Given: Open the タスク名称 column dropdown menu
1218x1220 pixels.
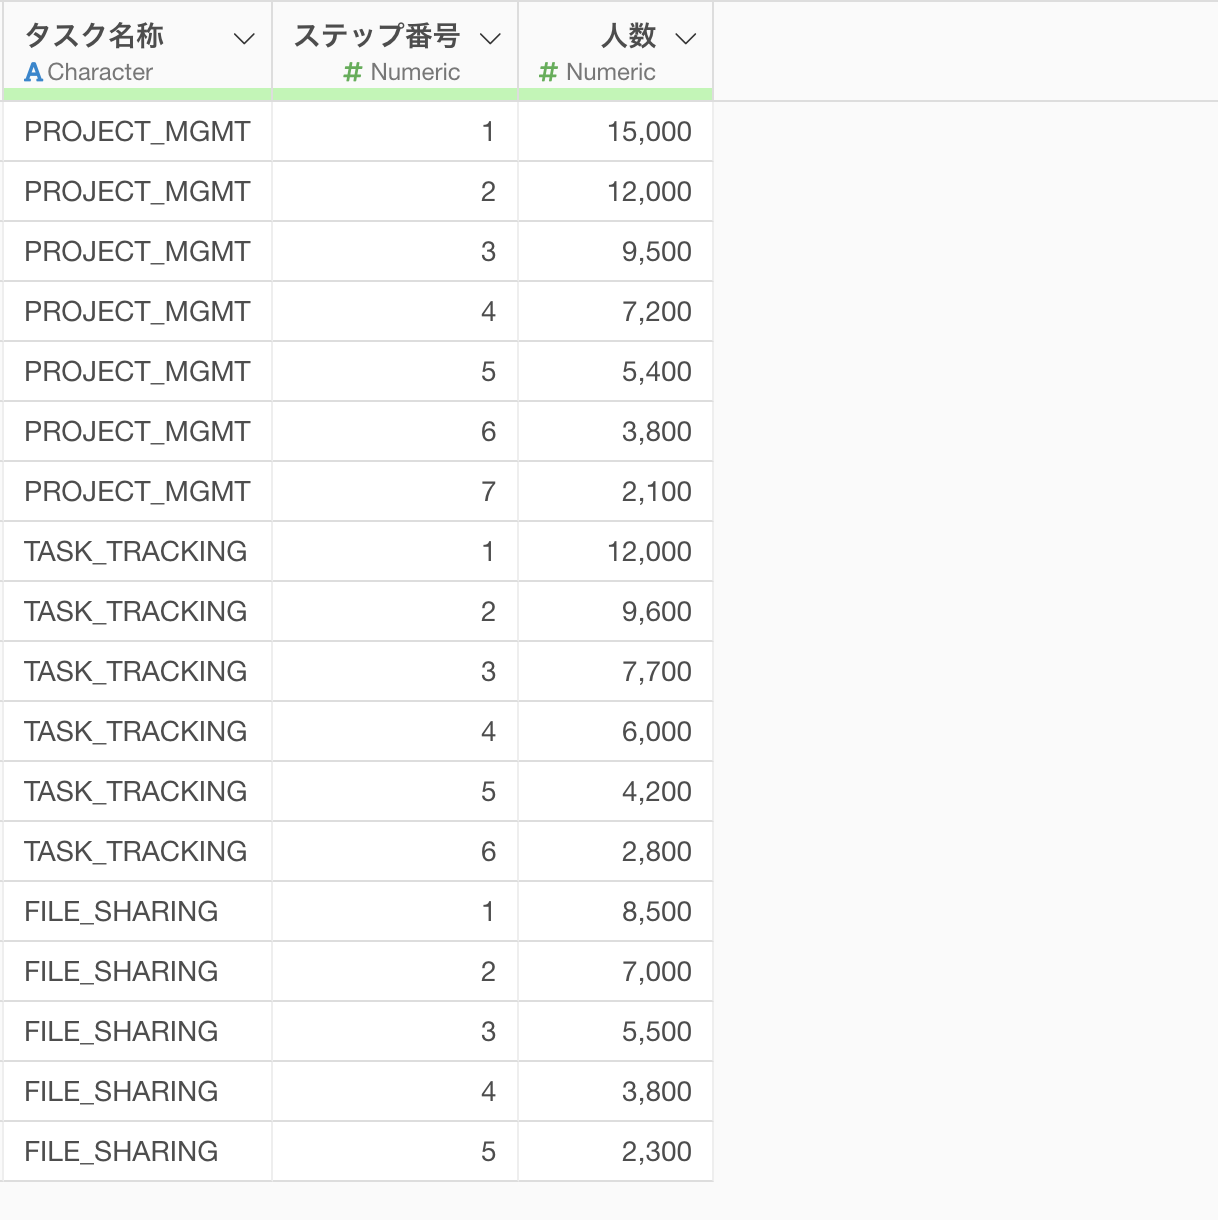Looking at the screenshot, I should point(244,39).
